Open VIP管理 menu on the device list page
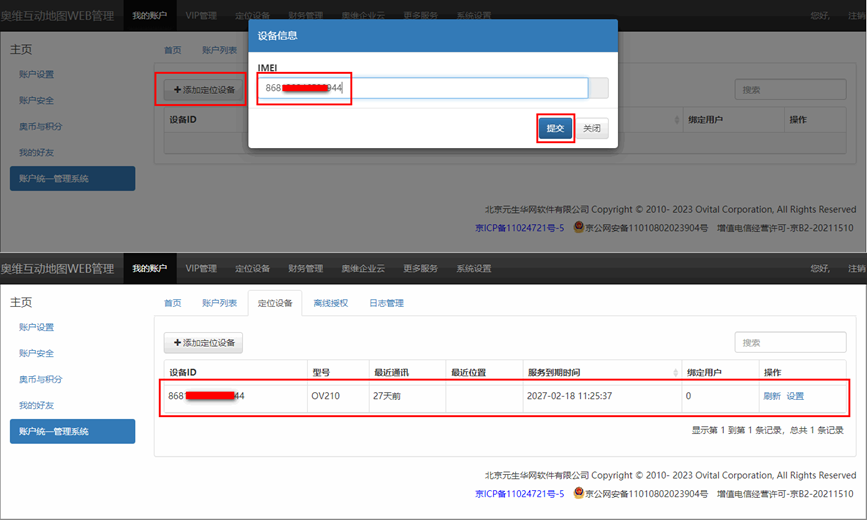Viewport: 867px width, 520px height. pos(201,268)
